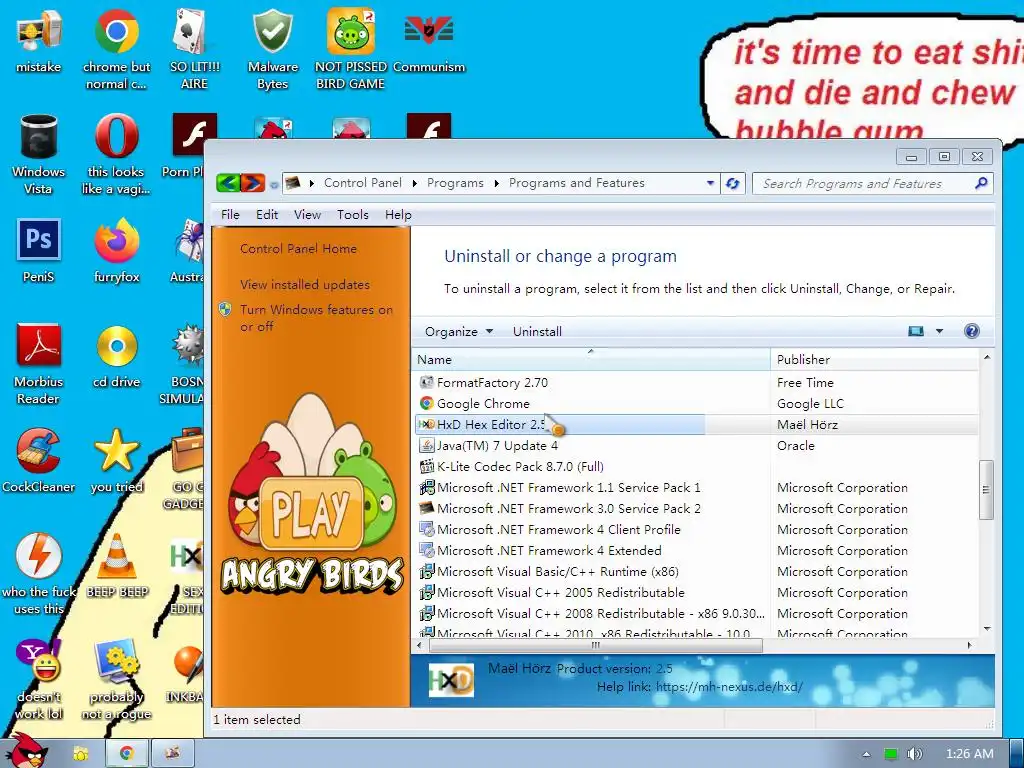Image resolution: width=1024 pixels, height=768 pixels.
Task: Click the Uninstall toolbar button
Action: (x=537, y=332)
